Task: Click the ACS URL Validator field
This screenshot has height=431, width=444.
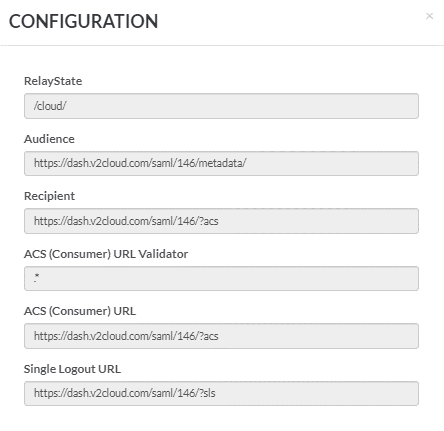Action: pyautogui.click(x=221, y=278)
